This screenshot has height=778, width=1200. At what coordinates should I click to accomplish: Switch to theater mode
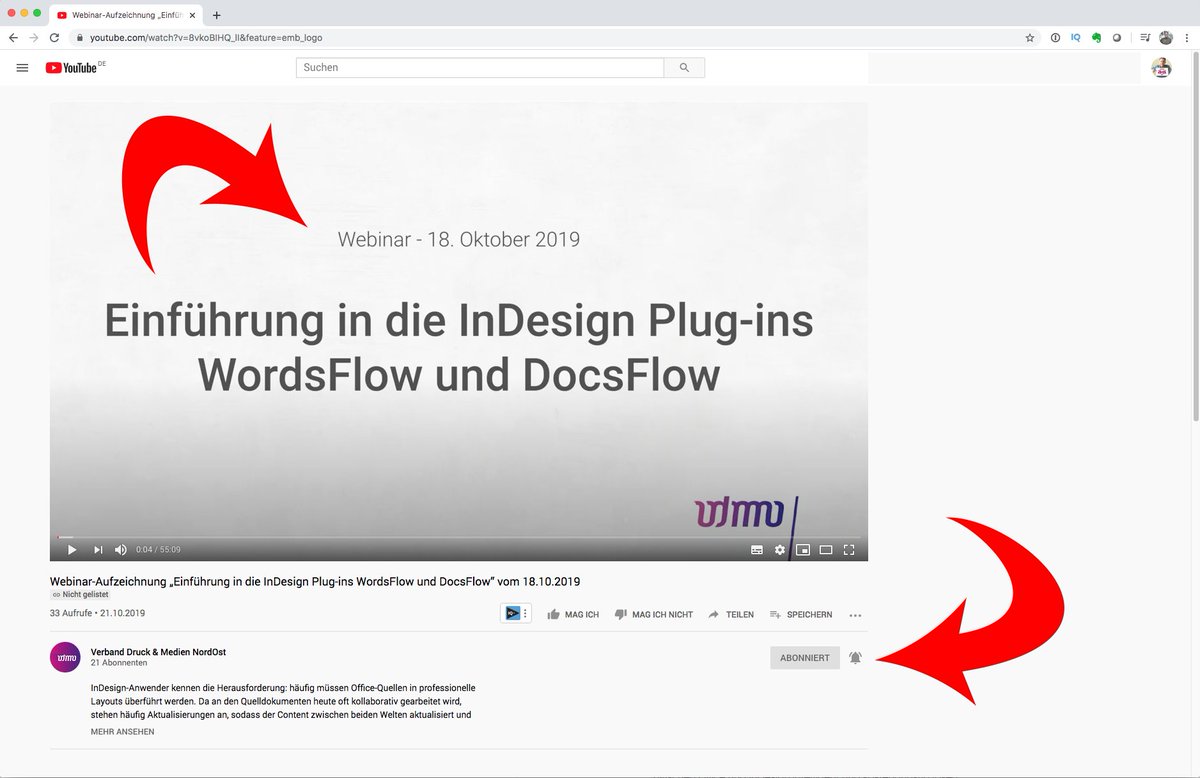[x=826, y=549]
